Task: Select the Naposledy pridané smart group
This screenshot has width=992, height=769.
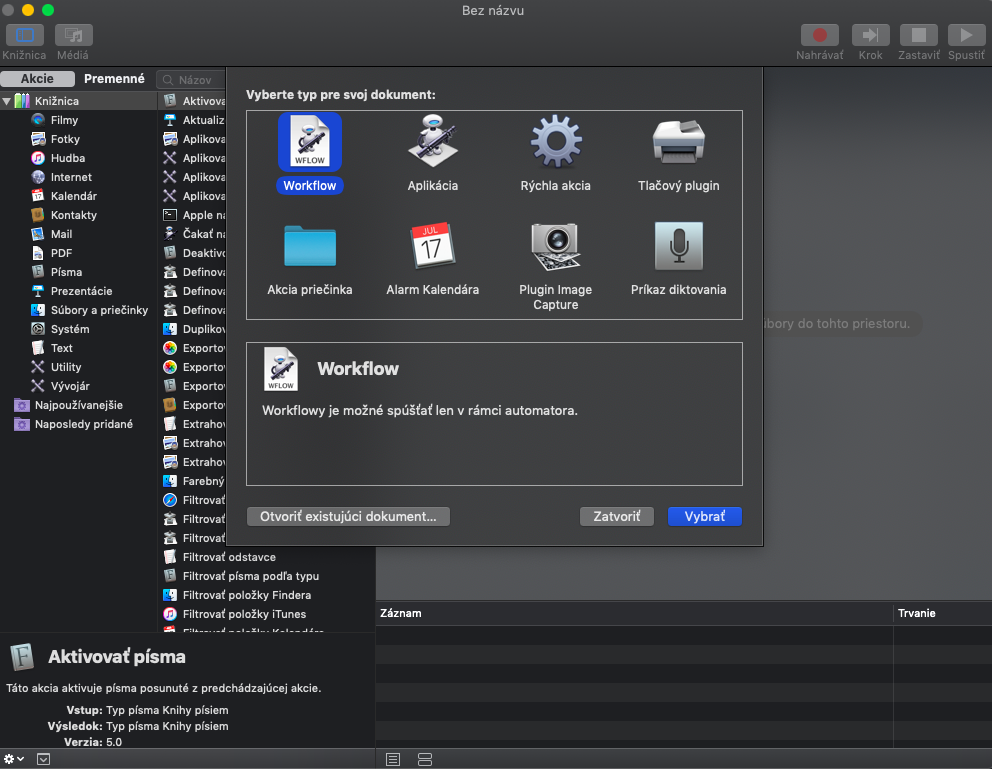Action: [x=84, y=424]
